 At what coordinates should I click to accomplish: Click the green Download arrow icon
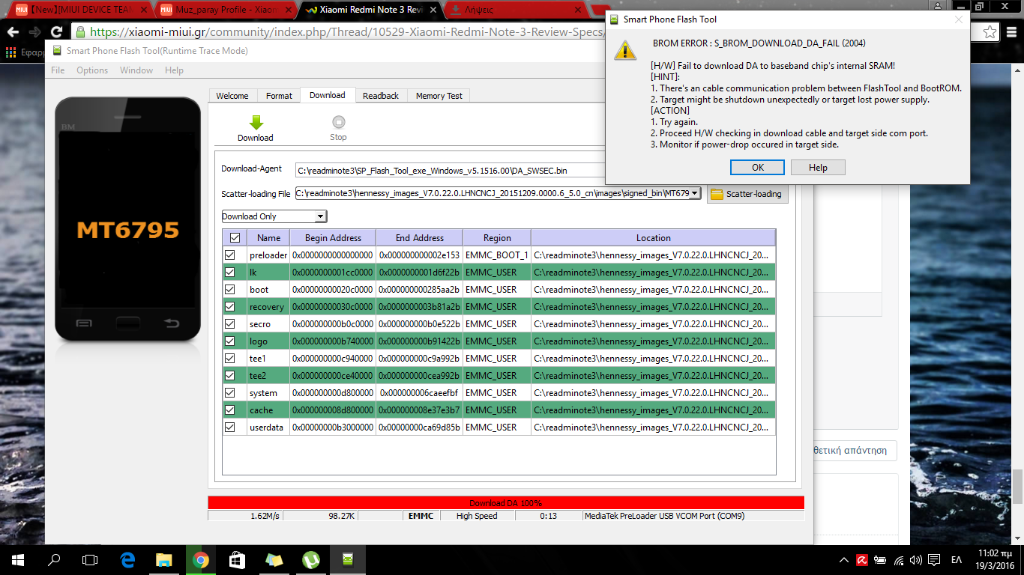click(x=255, y=123)
